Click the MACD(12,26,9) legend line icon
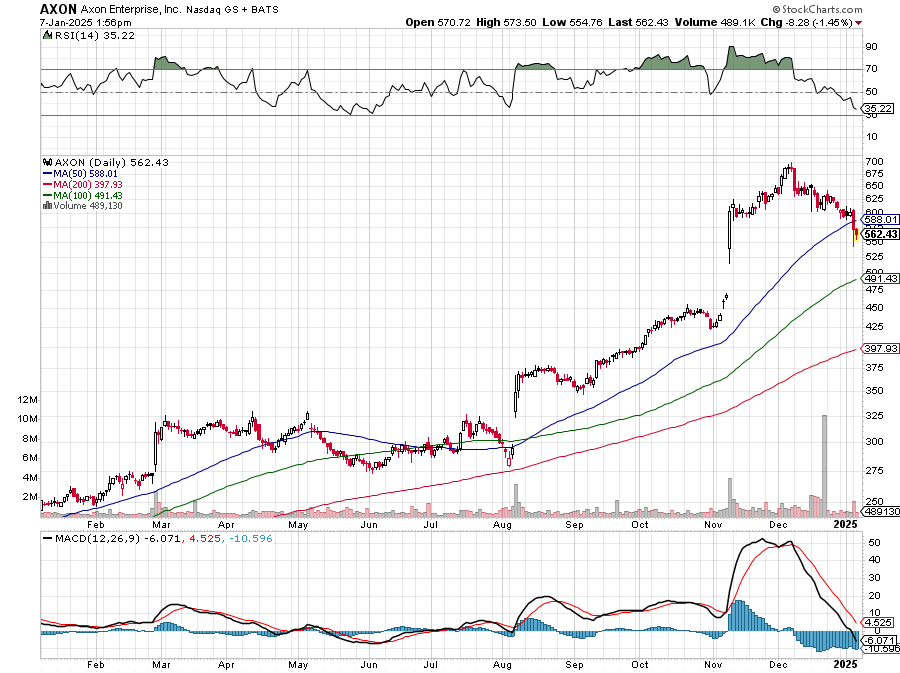Image resolution: width=900 pixels, height=673 pixels. pos(46,539)
